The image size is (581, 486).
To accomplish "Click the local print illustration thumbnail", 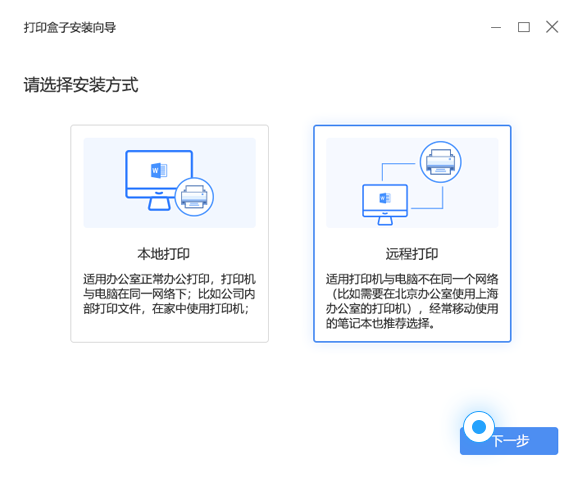I will (x=169, y=183).
